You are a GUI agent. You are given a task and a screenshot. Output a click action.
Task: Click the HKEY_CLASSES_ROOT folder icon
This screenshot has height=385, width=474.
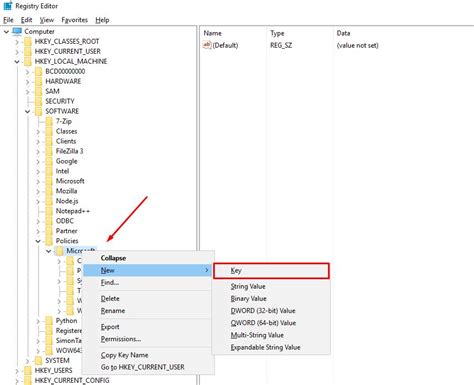pyautogui.click(x=28, y=41)
